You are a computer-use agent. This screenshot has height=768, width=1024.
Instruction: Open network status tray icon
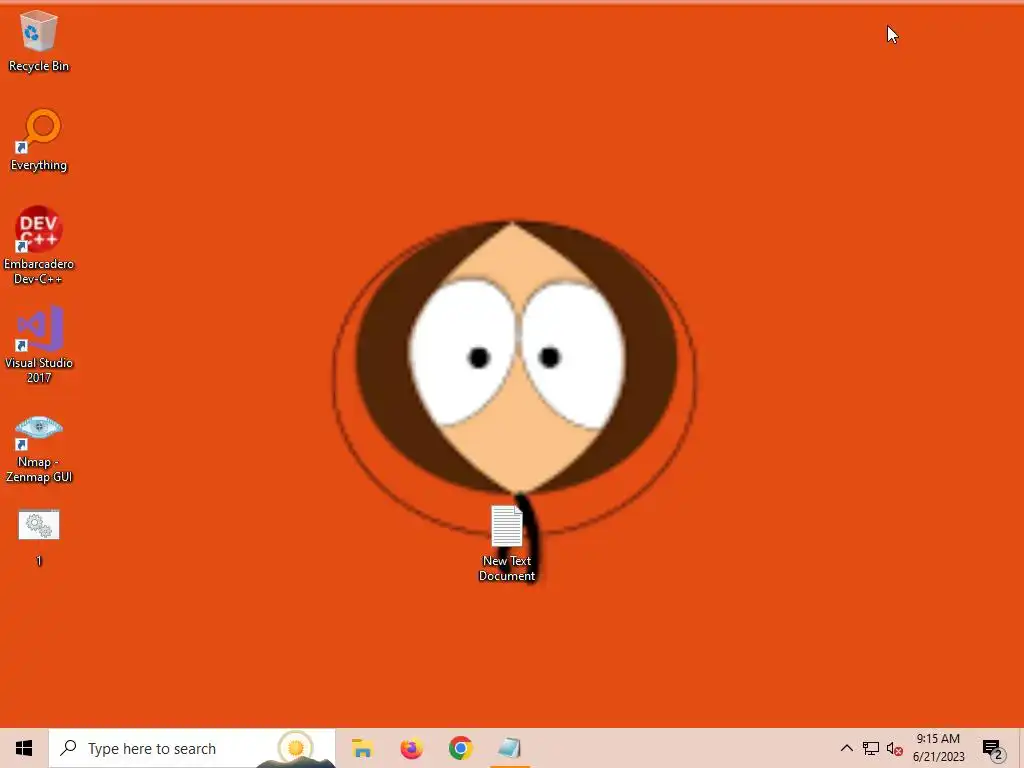[x=871, y=748]
